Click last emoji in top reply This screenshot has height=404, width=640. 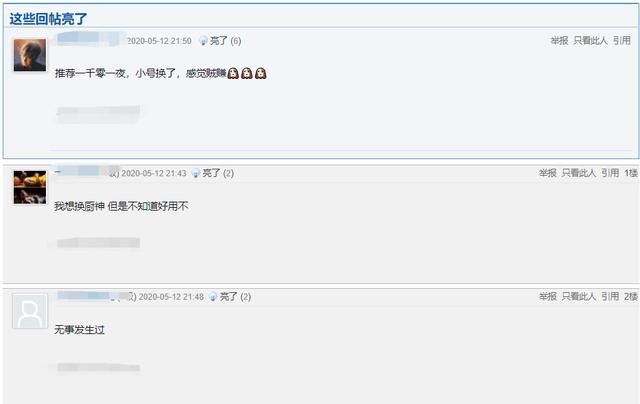click(x=261, y=73)
